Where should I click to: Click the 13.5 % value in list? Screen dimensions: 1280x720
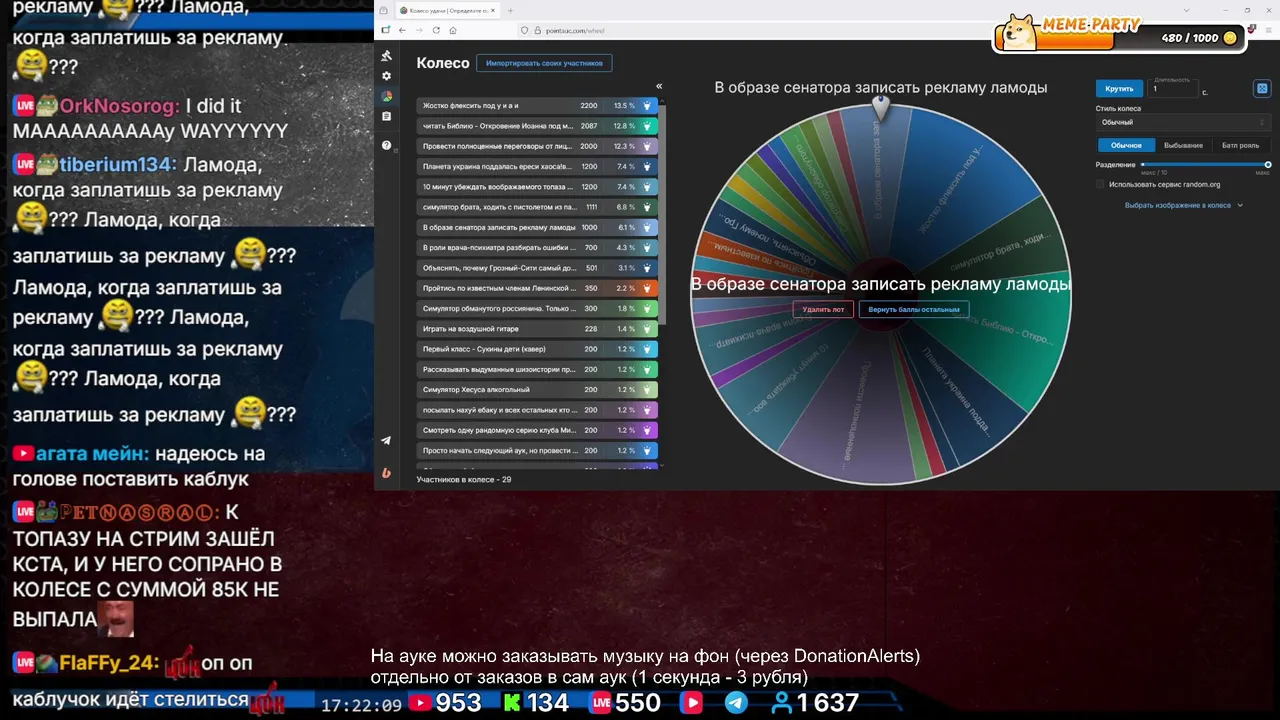tap(624, 105)
